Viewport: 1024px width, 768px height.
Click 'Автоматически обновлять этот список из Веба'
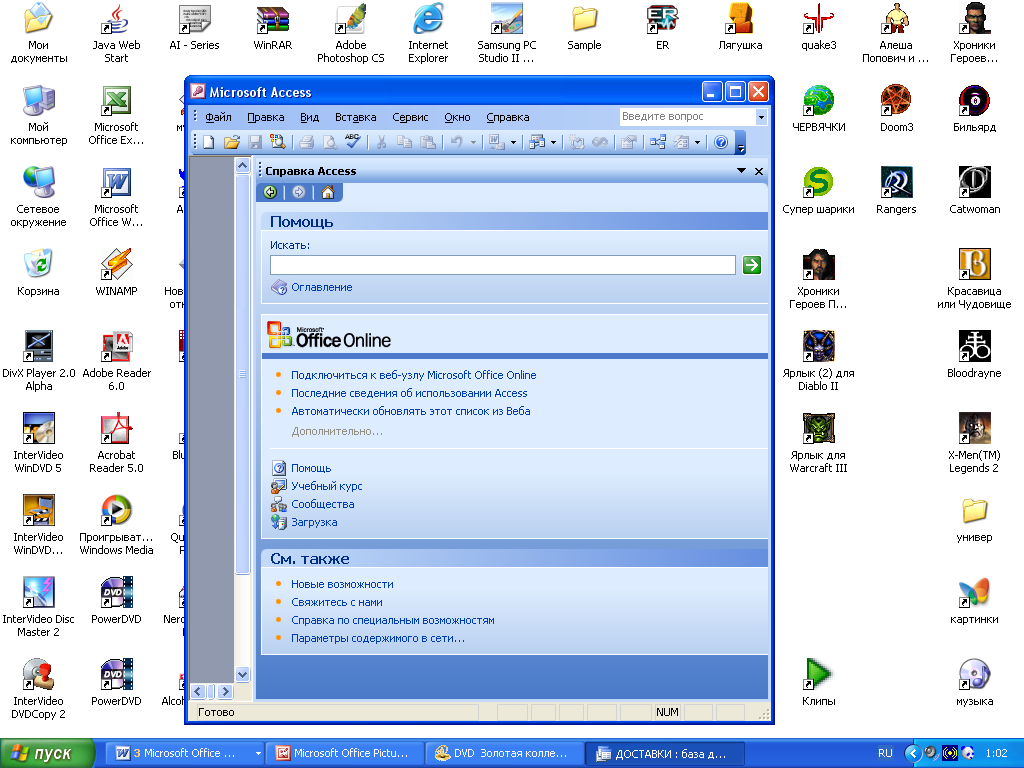410,411
